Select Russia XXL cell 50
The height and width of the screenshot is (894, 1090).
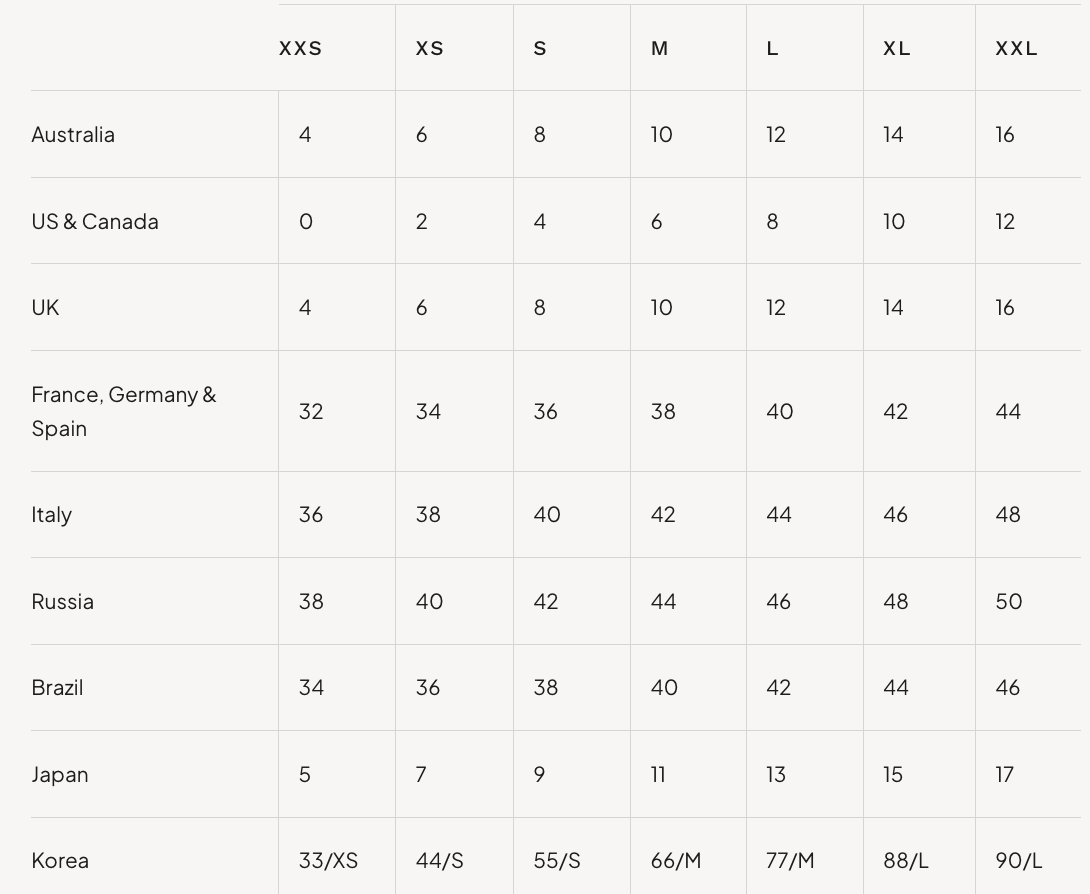click(x=1009, y=601)
